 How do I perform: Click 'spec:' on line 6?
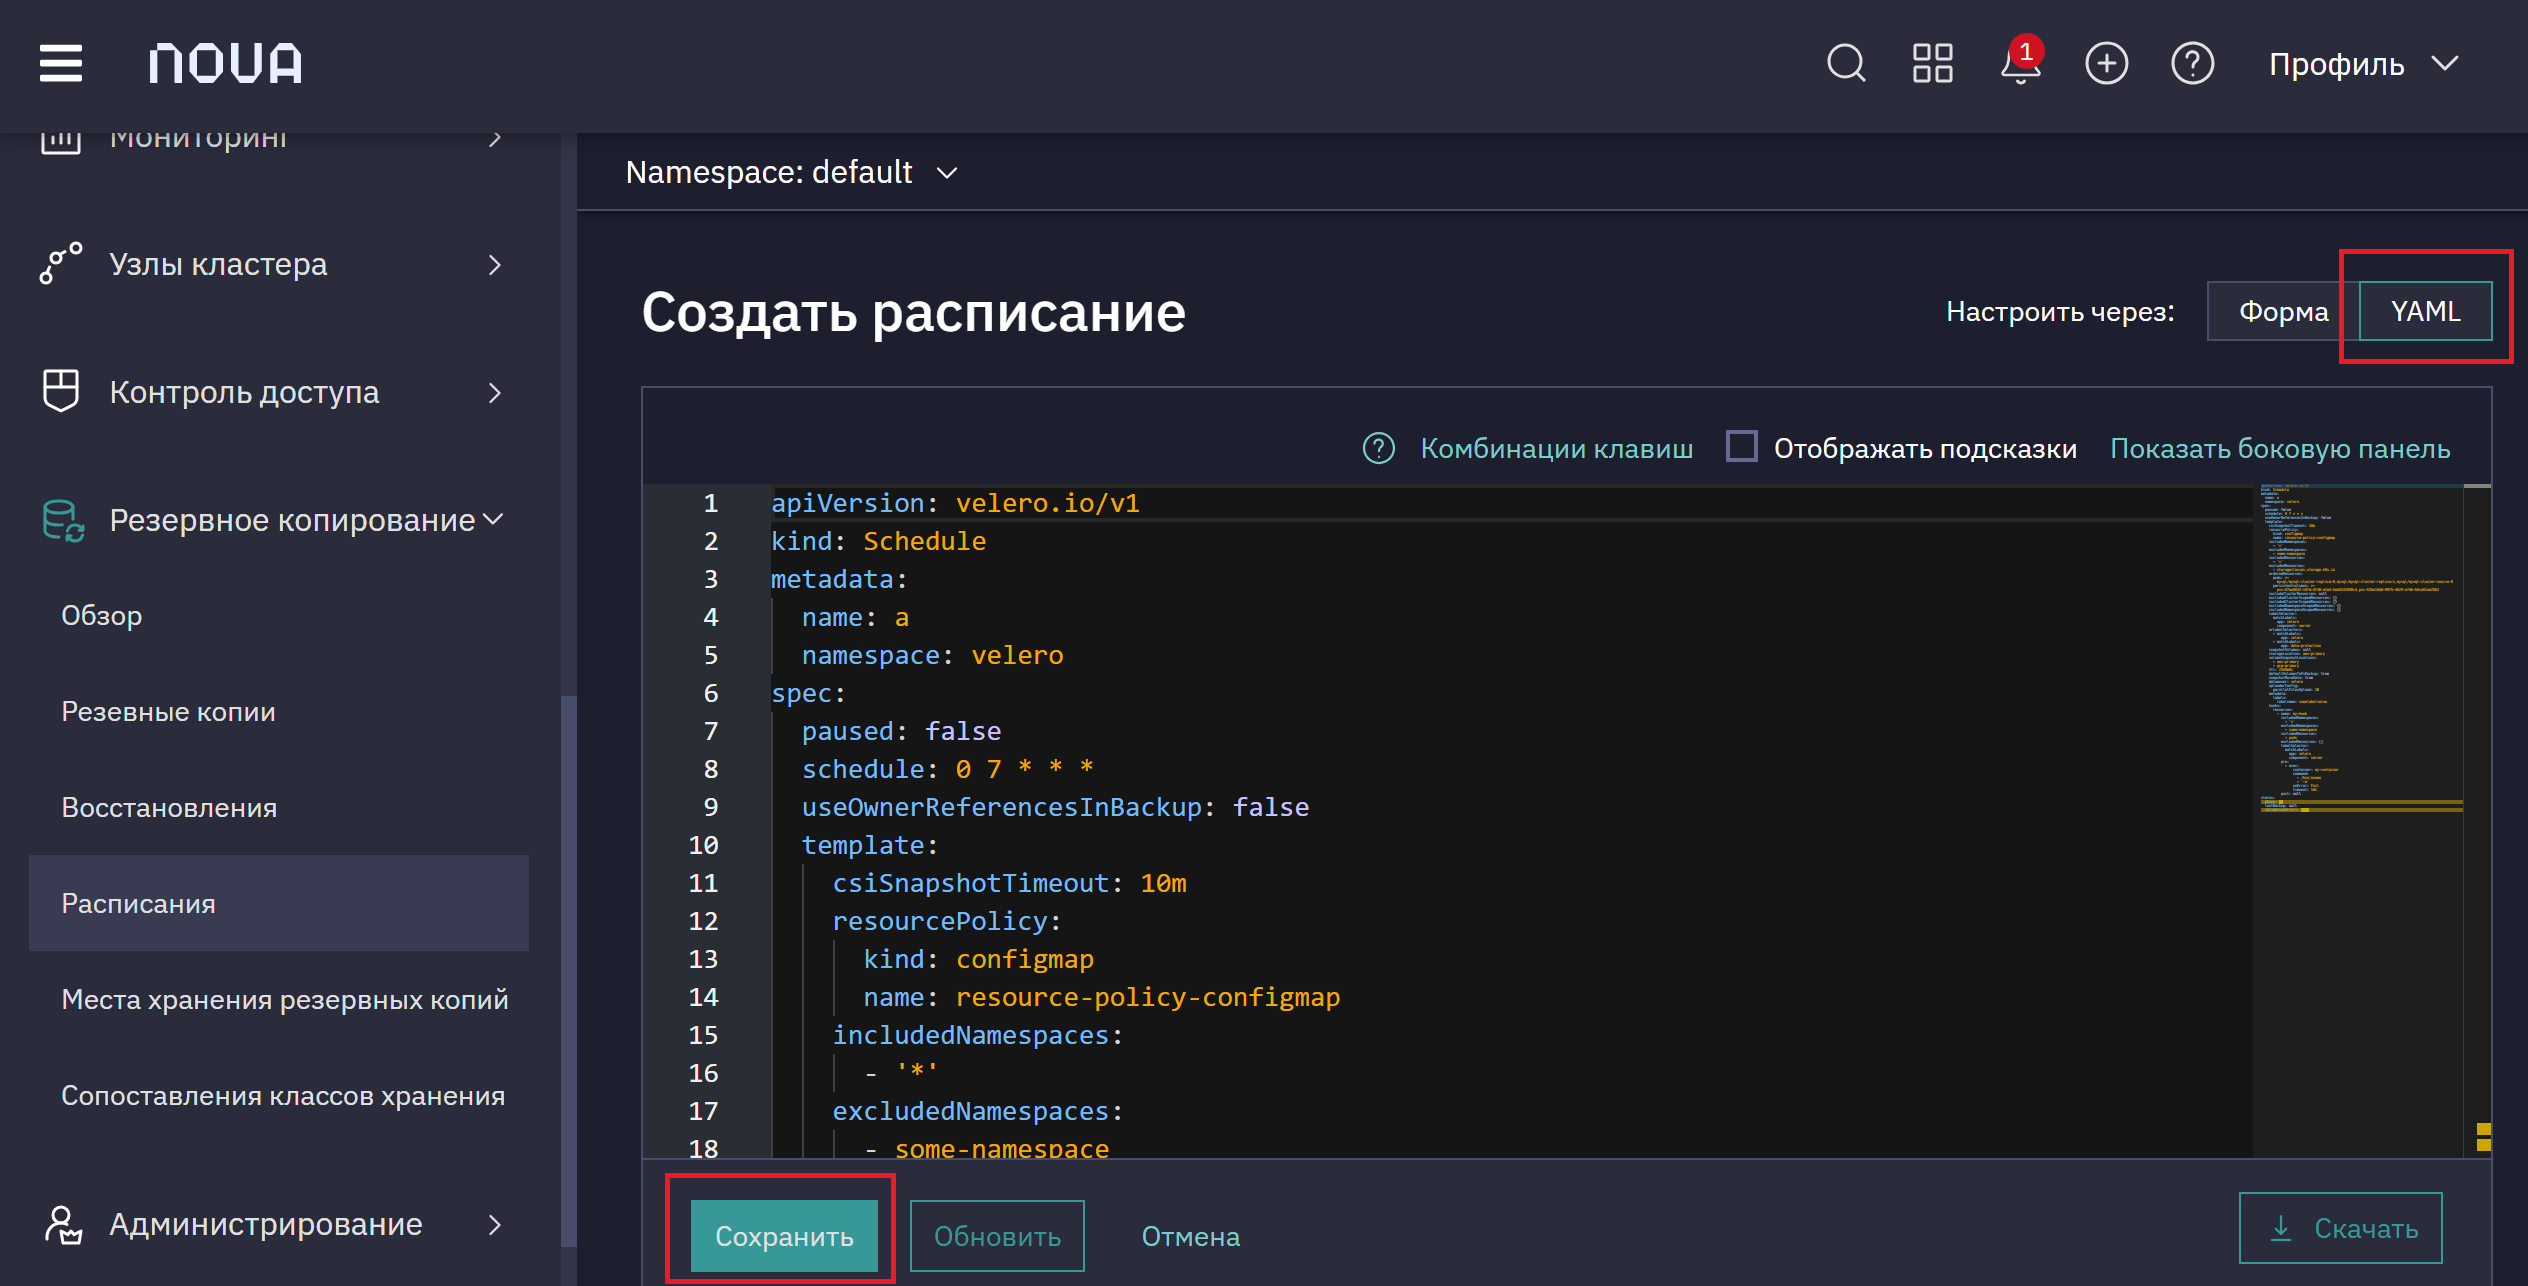pyautogui.click(x=808, y=693)
